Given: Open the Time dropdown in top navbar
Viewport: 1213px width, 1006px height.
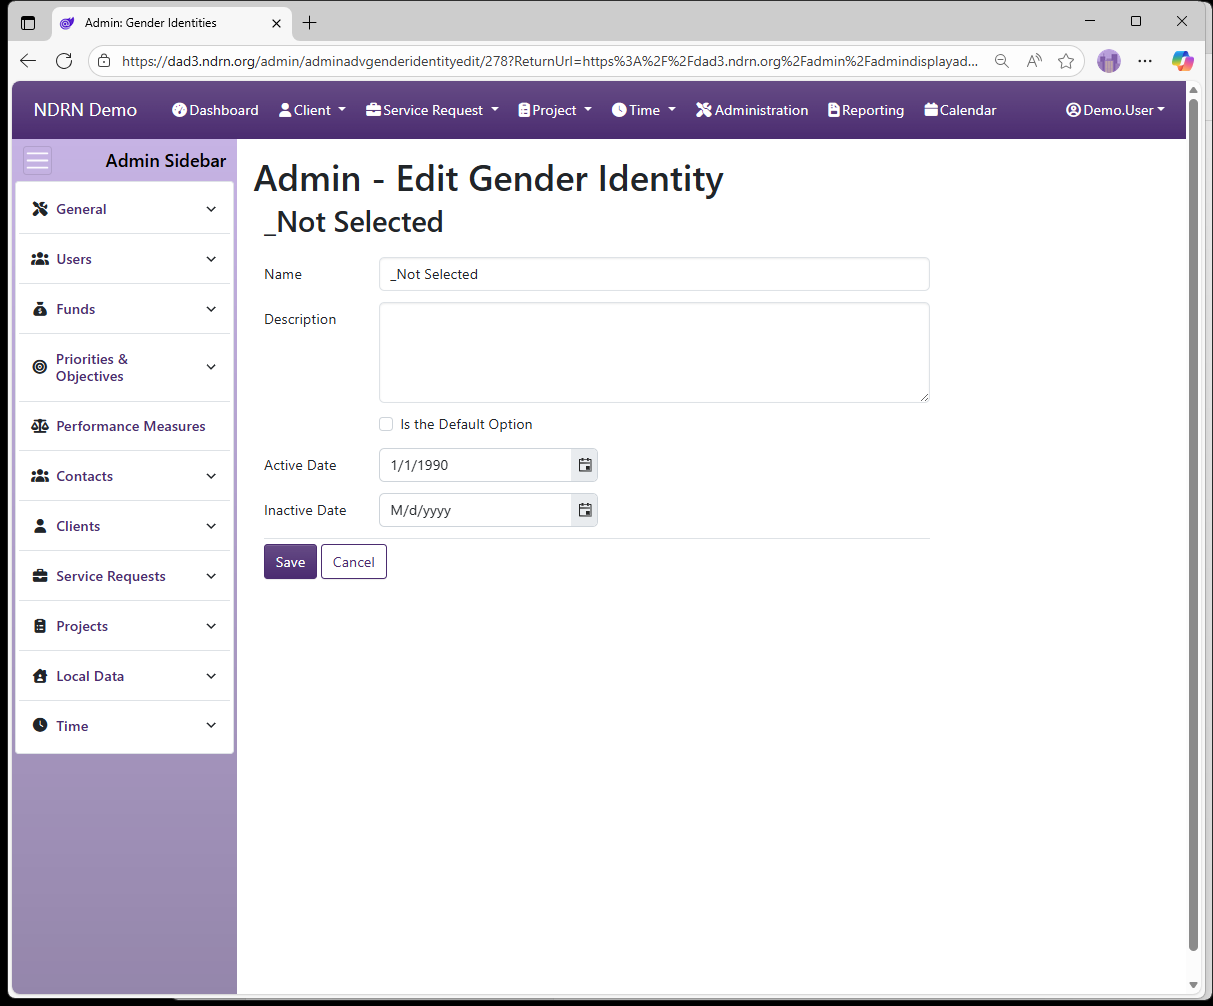Looking at the screenshot, I should pyautogui.click(x=644, y=110).
